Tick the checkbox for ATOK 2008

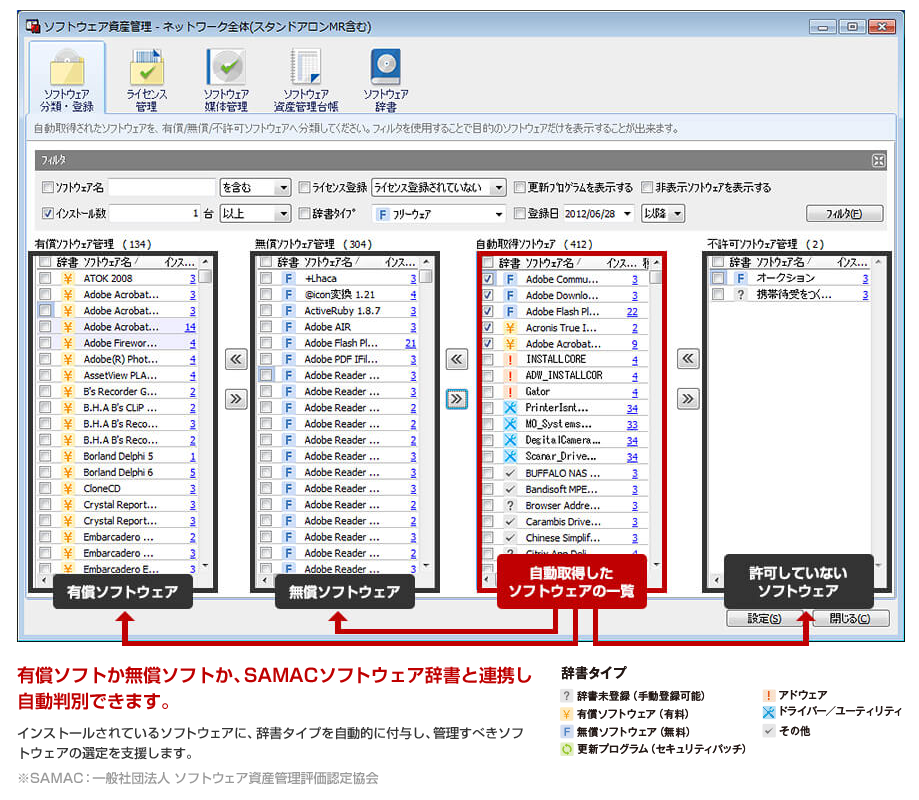[x=45, y=278]
